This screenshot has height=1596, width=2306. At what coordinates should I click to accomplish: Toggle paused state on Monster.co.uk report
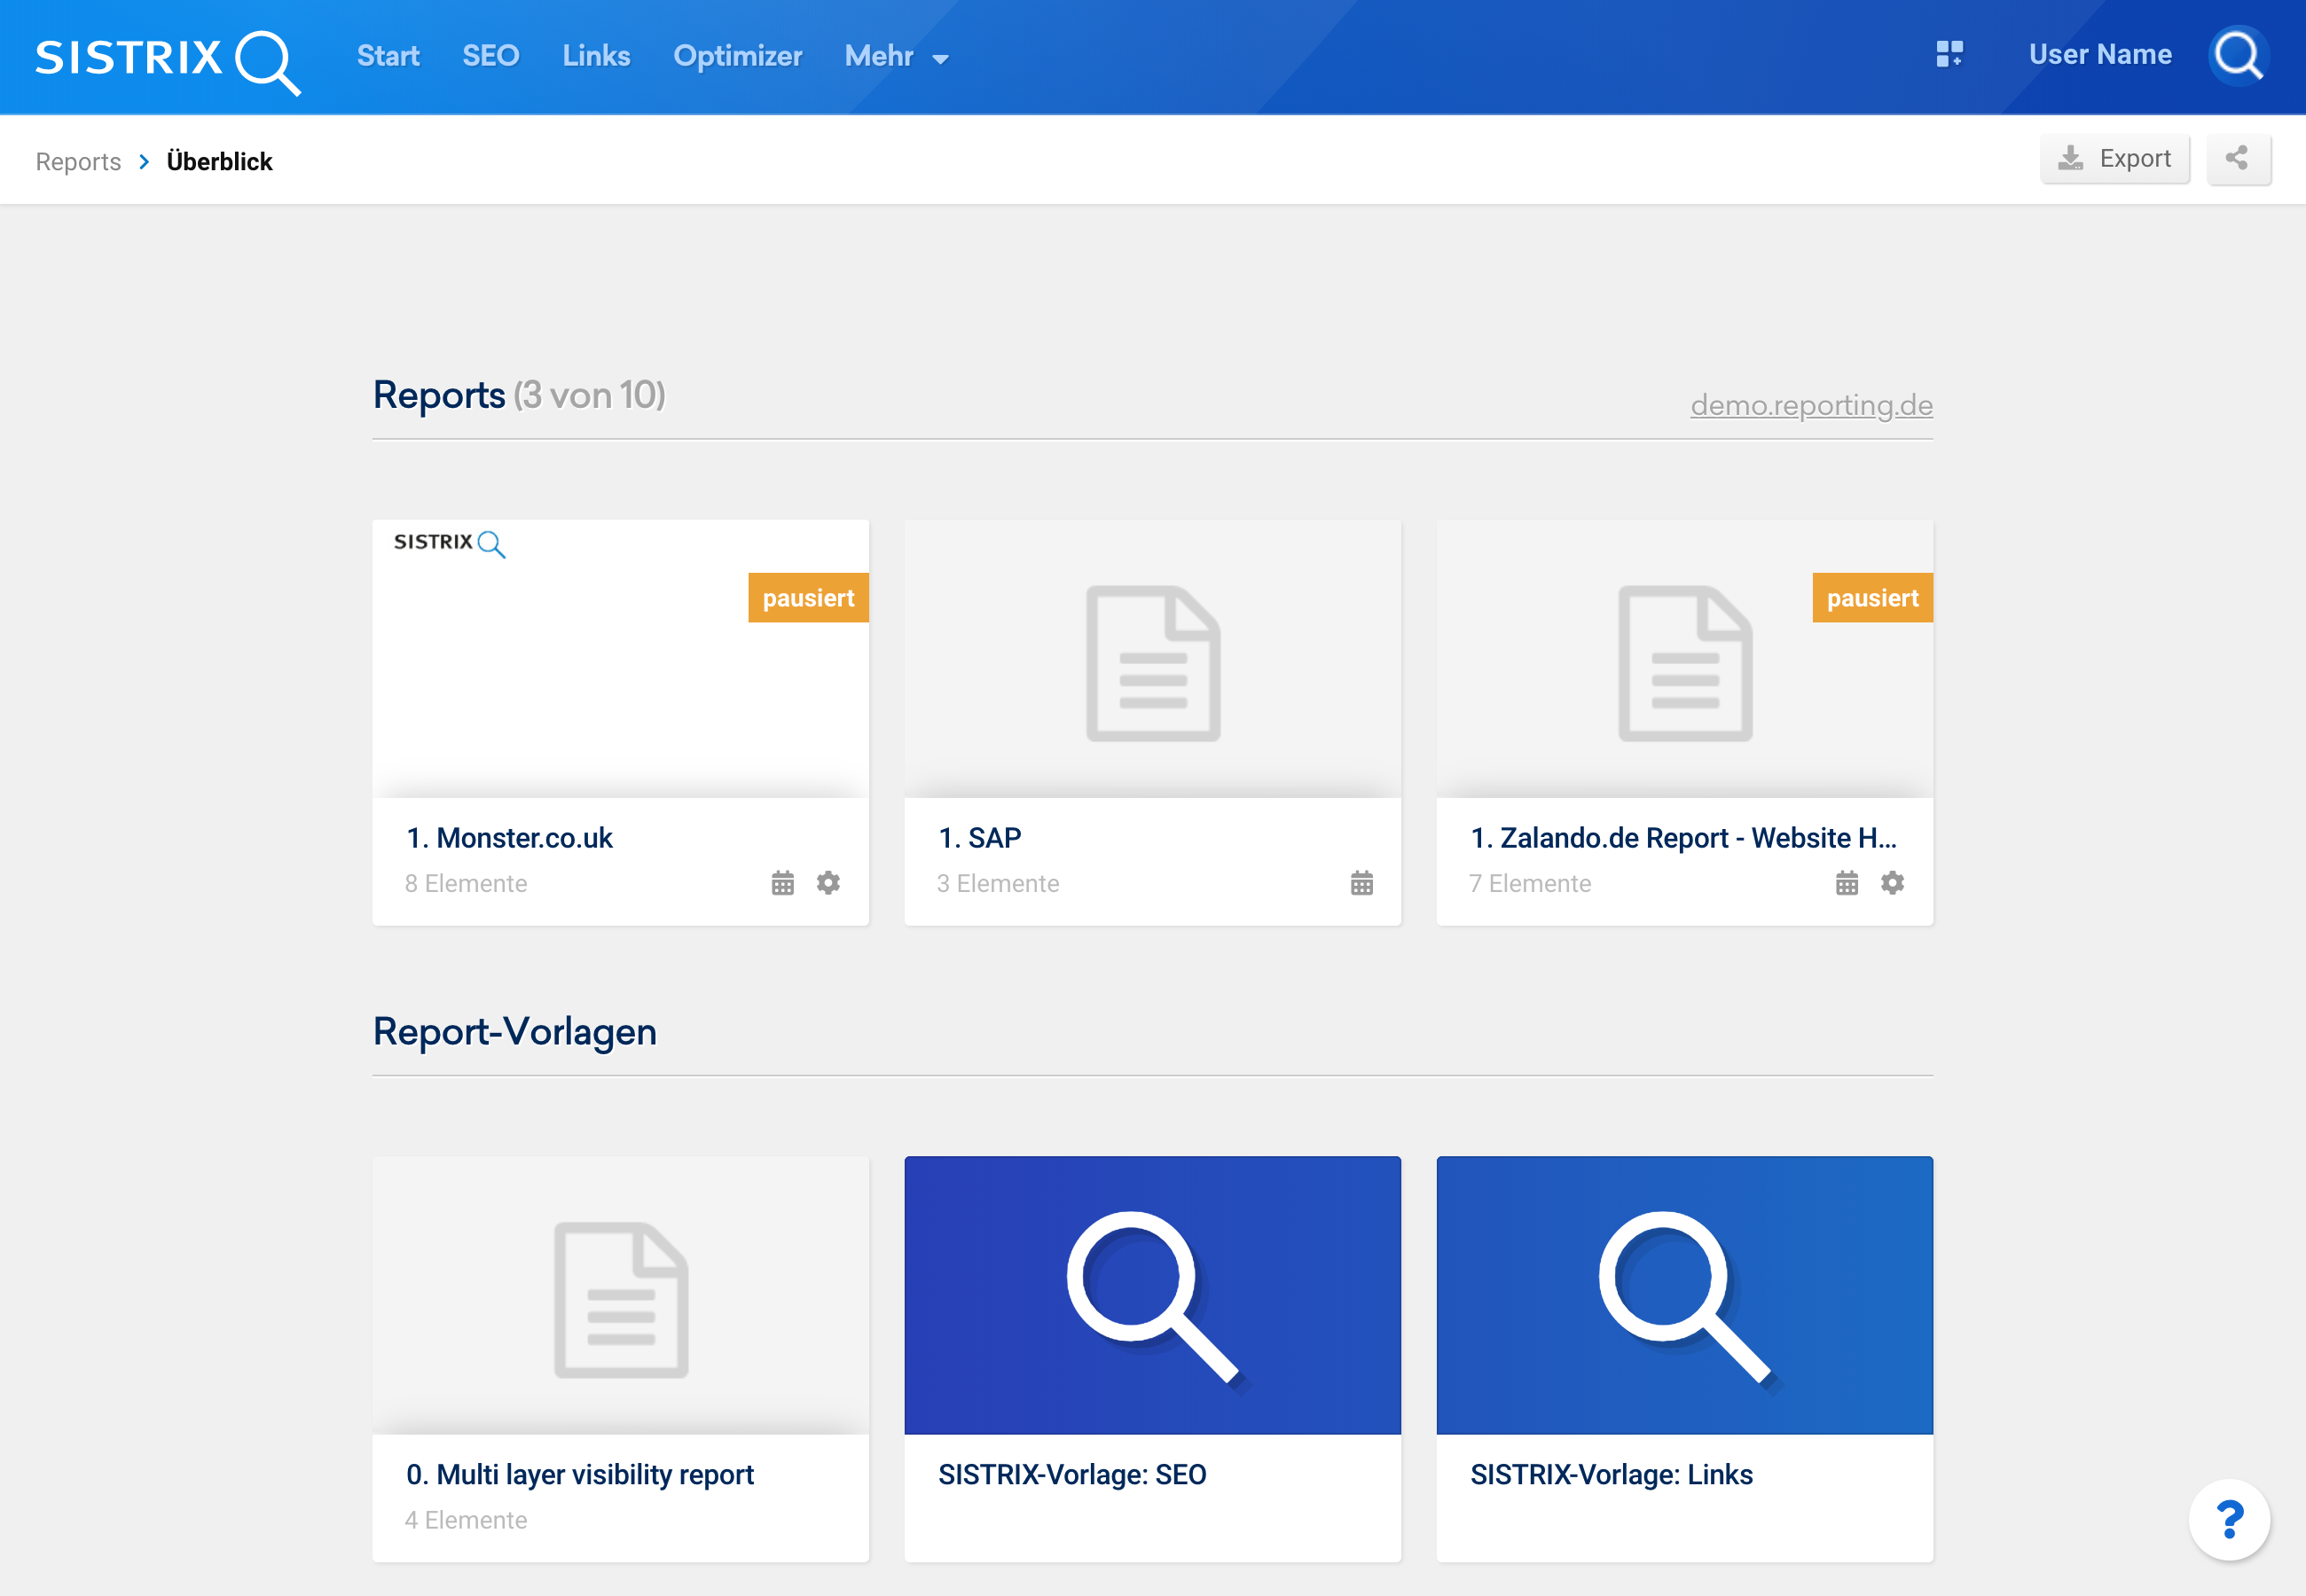[x=808, y=598]
